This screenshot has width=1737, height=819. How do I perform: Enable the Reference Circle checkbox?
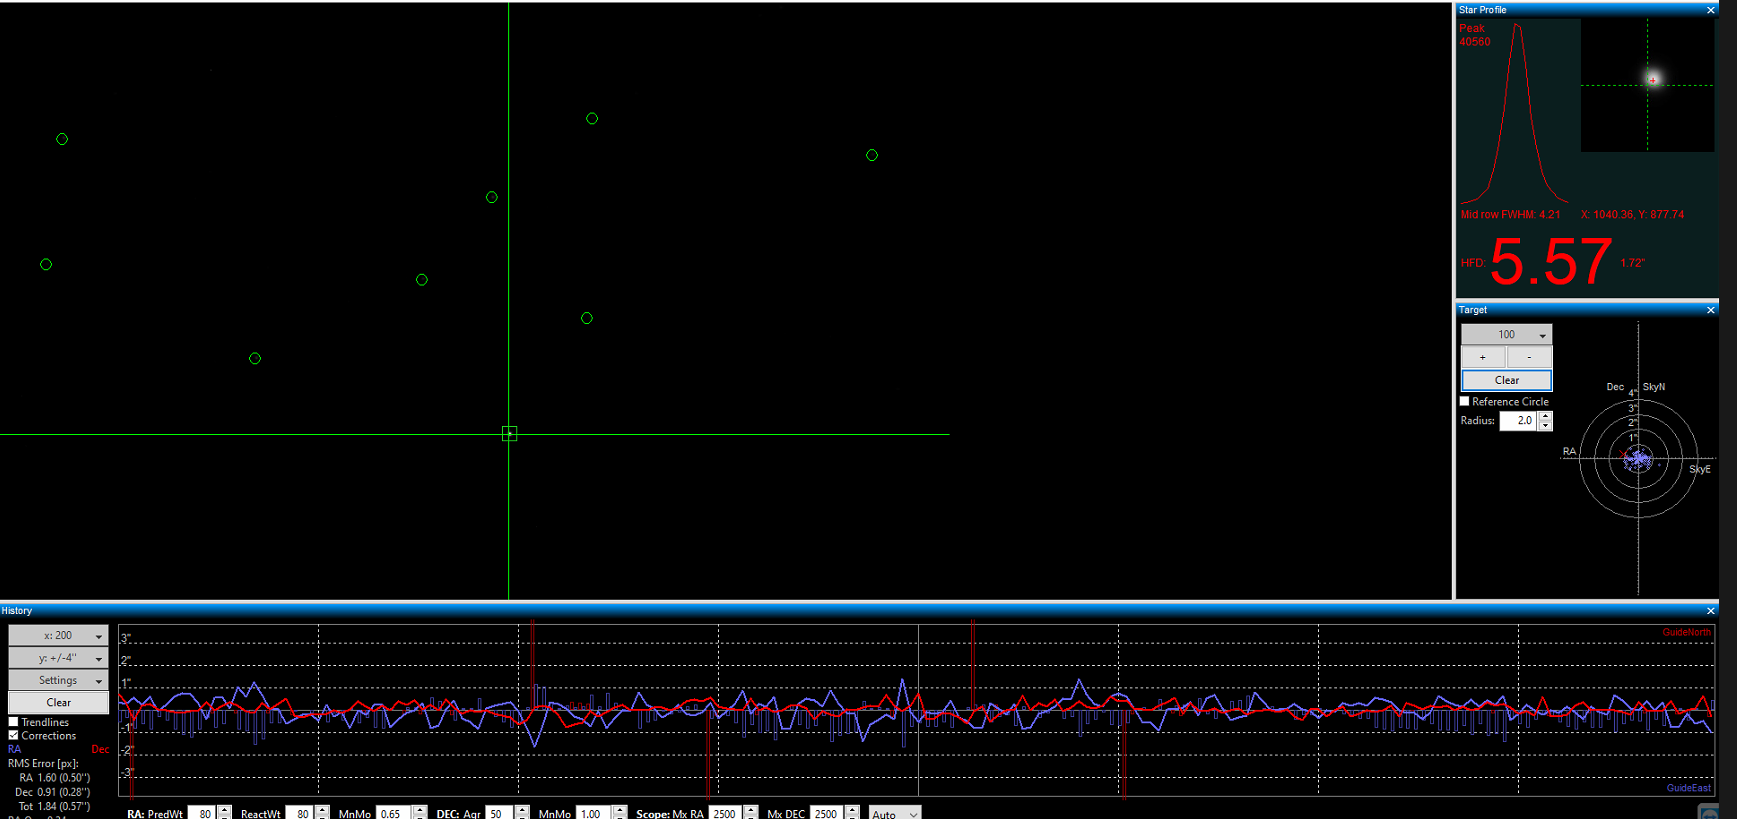click(x=1465, y=401)
